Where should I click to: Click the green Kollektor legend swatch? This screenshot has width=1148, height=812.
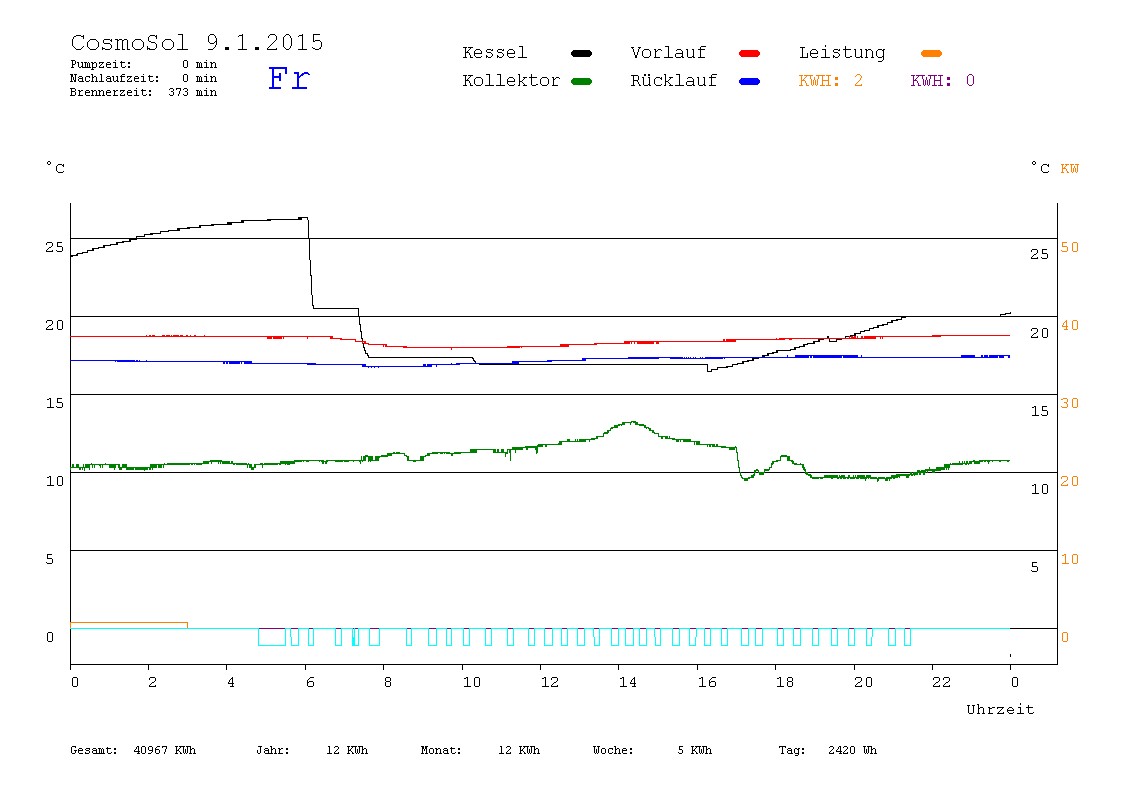581,81
